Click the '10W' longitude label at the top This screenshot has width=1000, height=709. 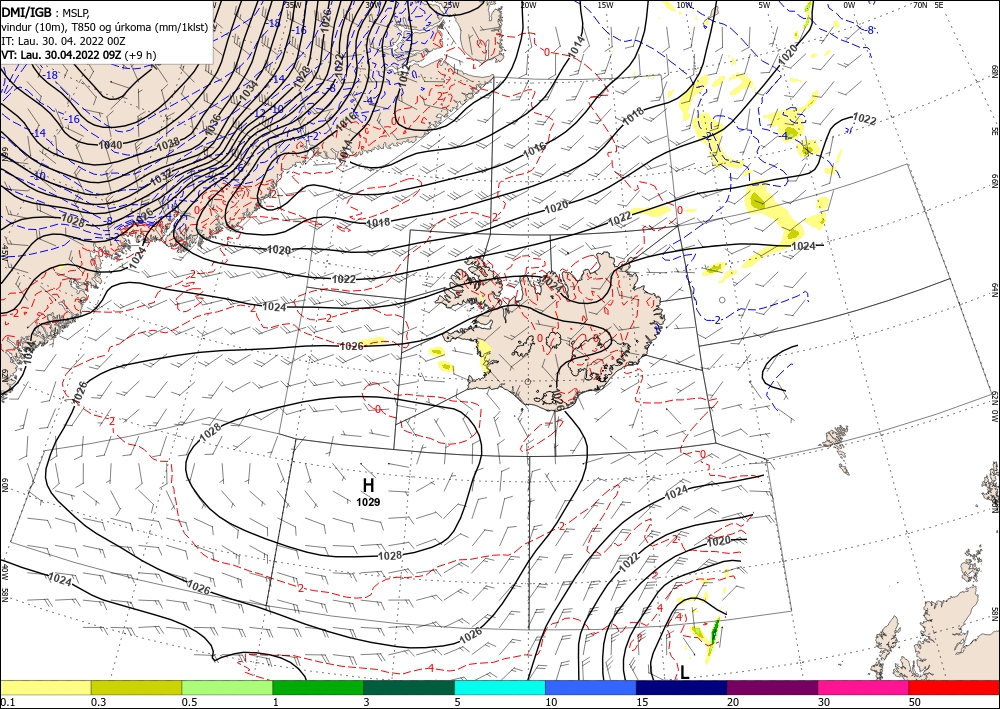point(684,5)
